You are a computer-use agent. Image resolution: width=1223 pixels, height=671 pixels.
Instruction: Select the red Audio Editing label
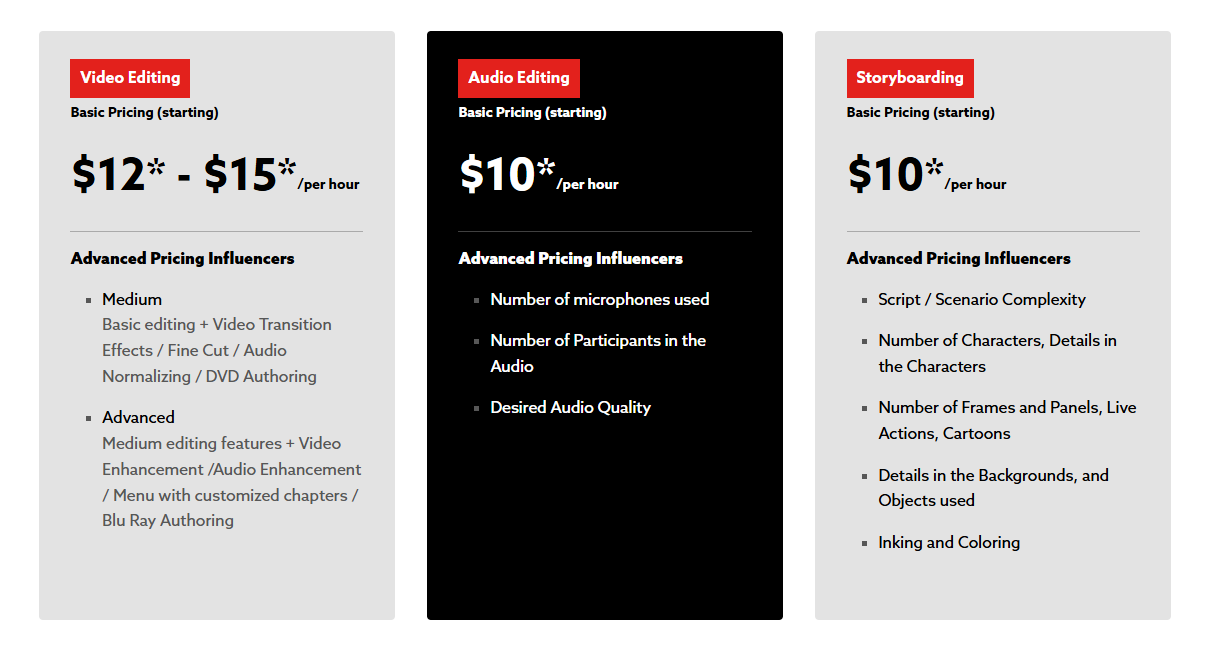pyautogui.click(x=518, y=78)
